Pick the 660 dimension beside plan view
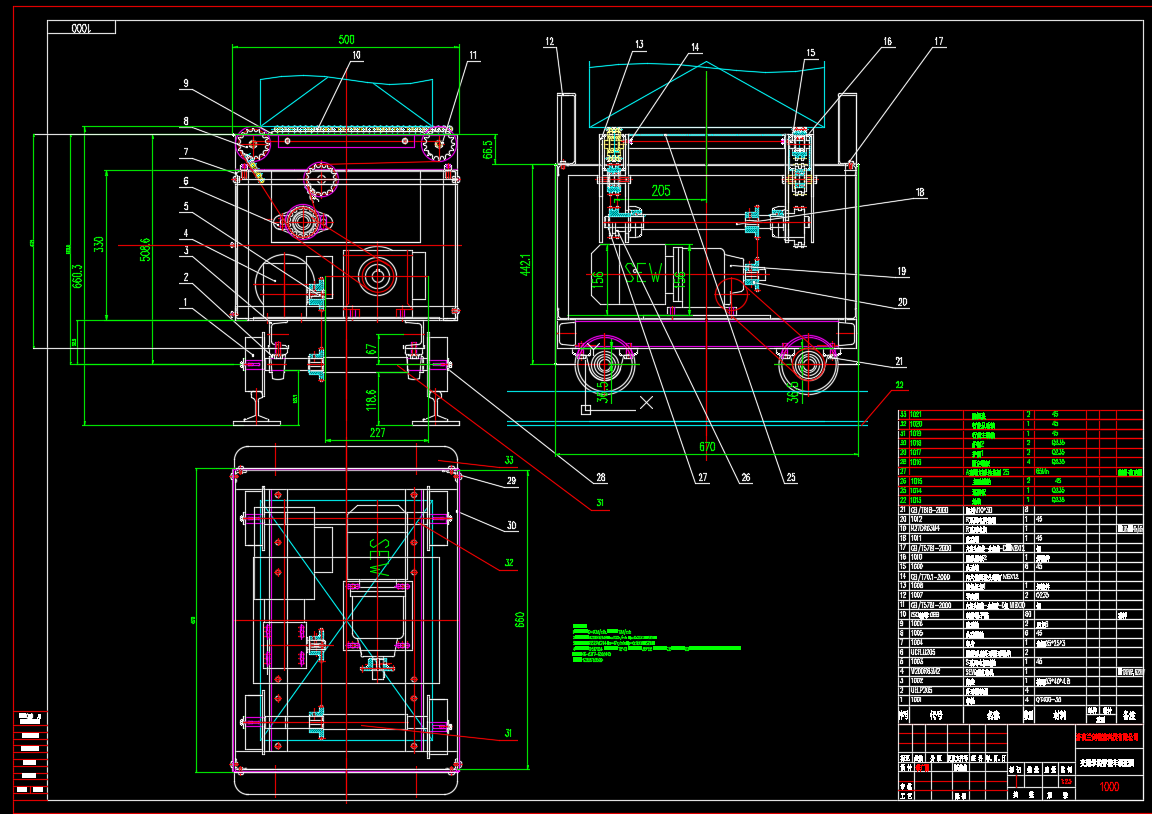Viewport: 1152px width, 814px height. tap(519, 620)
